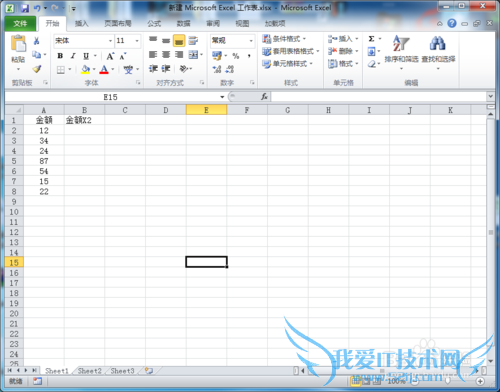This screenshot has width=500, height=392.
Task: Click the Excel Help question mark
Action: point(452,23)
